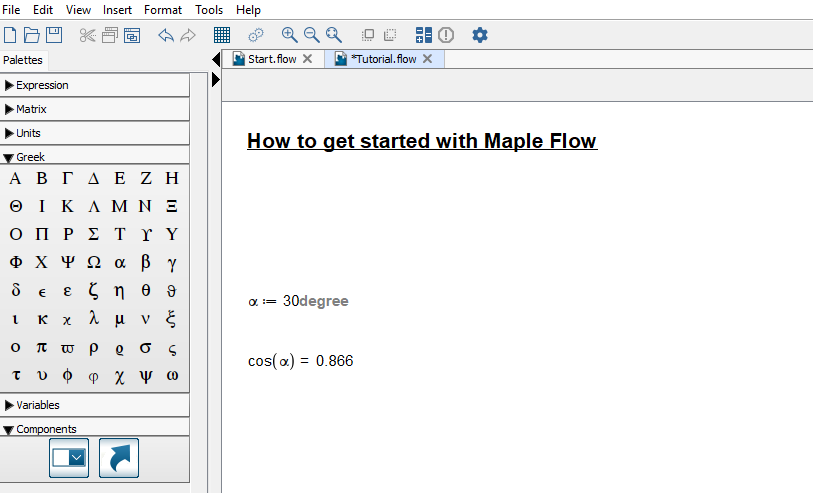
Task: Zoom in with magnifier plus
Action: pyautogui.click(x=289, y=35)
